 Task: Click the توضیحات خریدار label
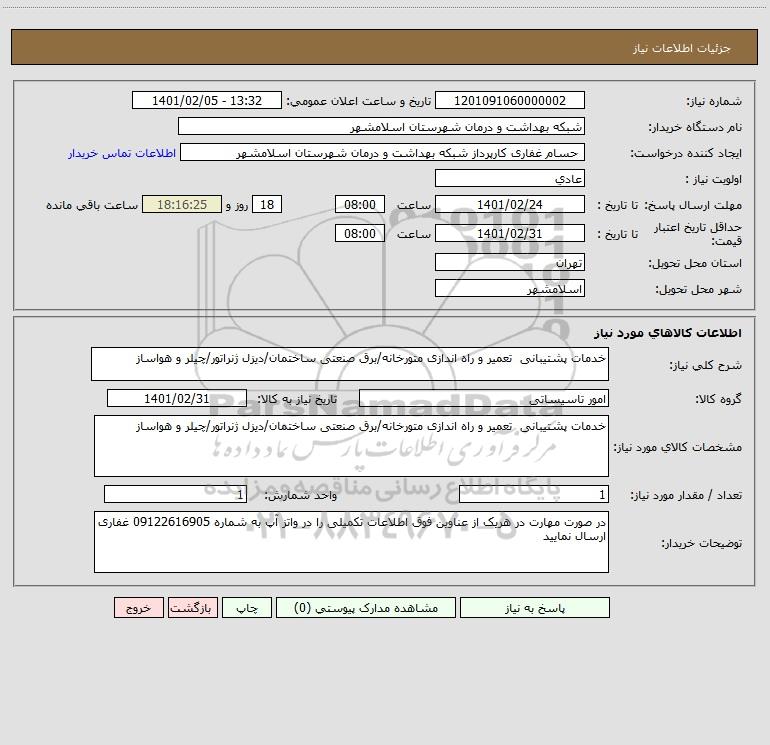click(x=702, y=544)
